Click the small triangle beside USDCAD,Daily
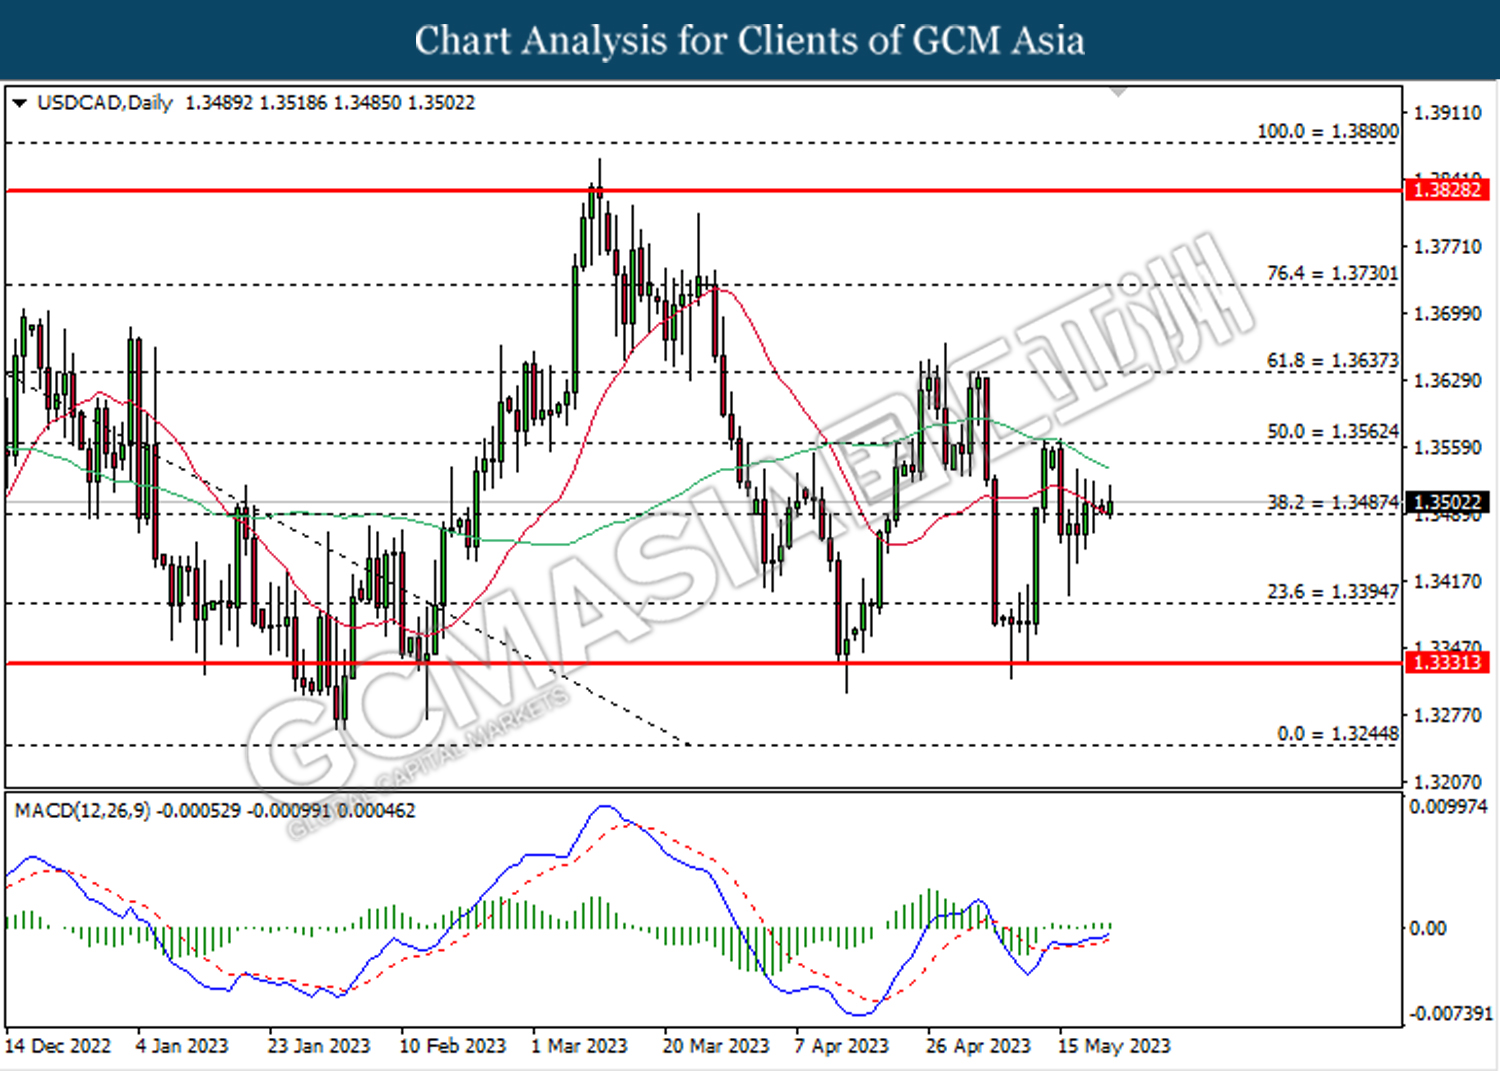The width and height of the screenshot is (1500, 1071). [19, 103]
